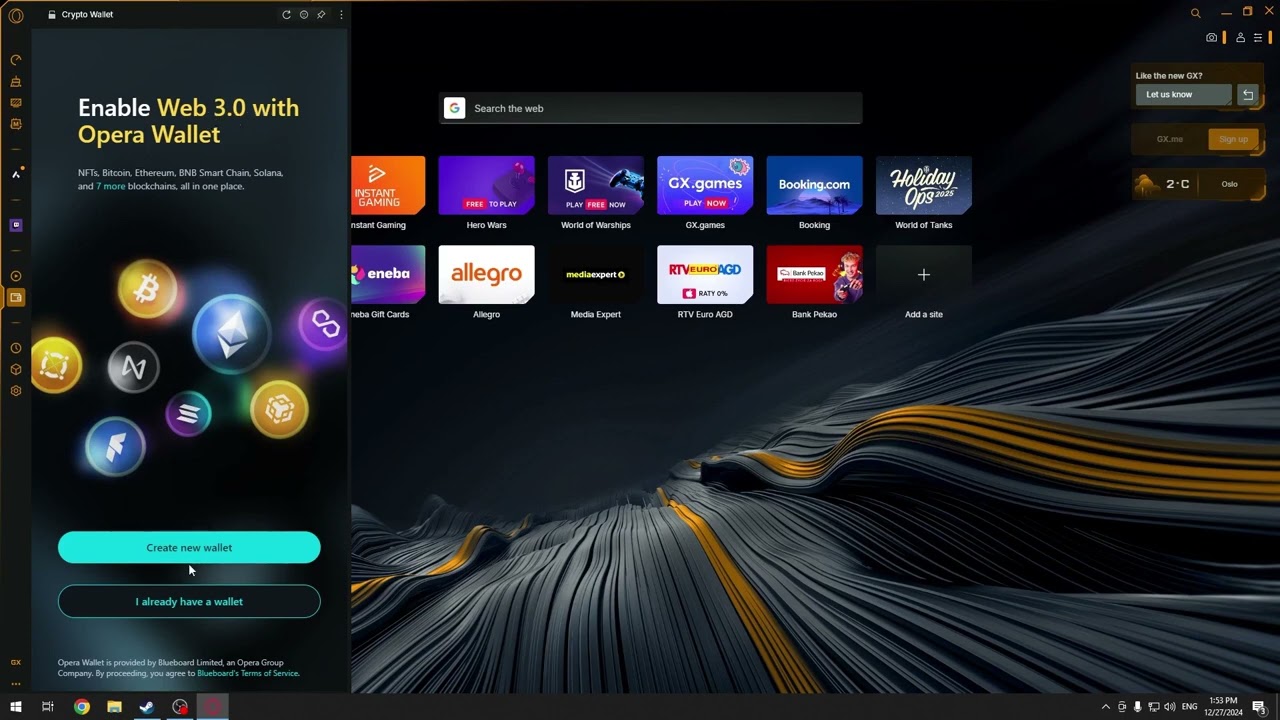Click the Ethereum coin graphic

231,335
